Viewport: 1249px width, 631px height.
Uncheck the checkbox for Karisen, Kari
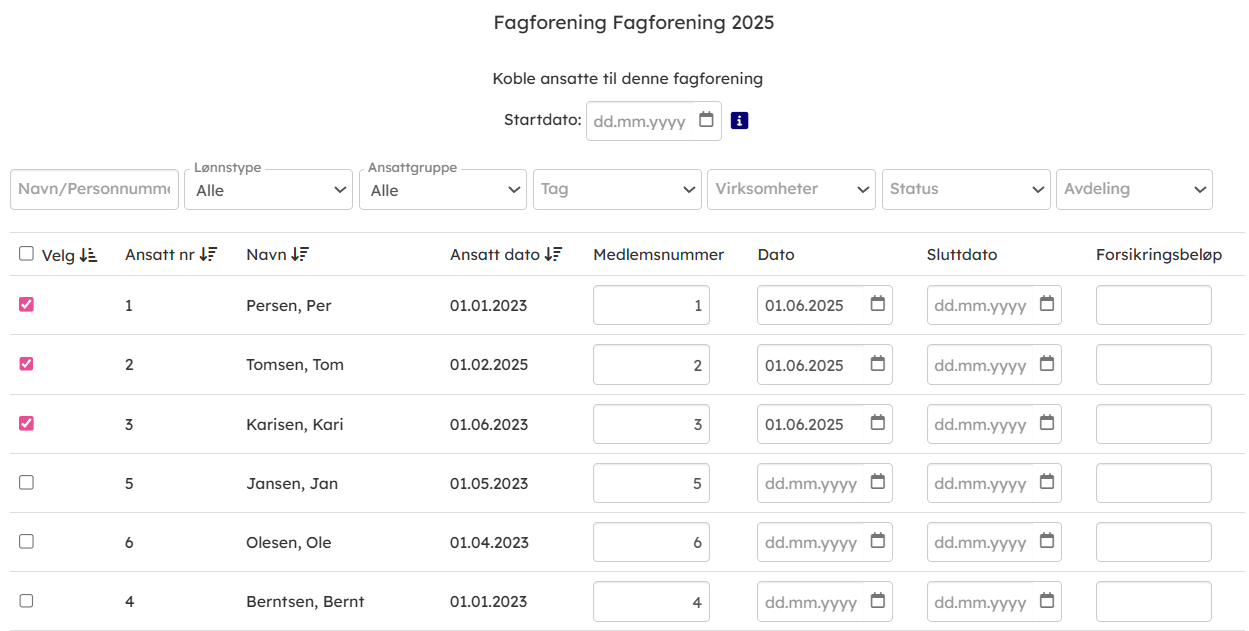pos(27,423)
